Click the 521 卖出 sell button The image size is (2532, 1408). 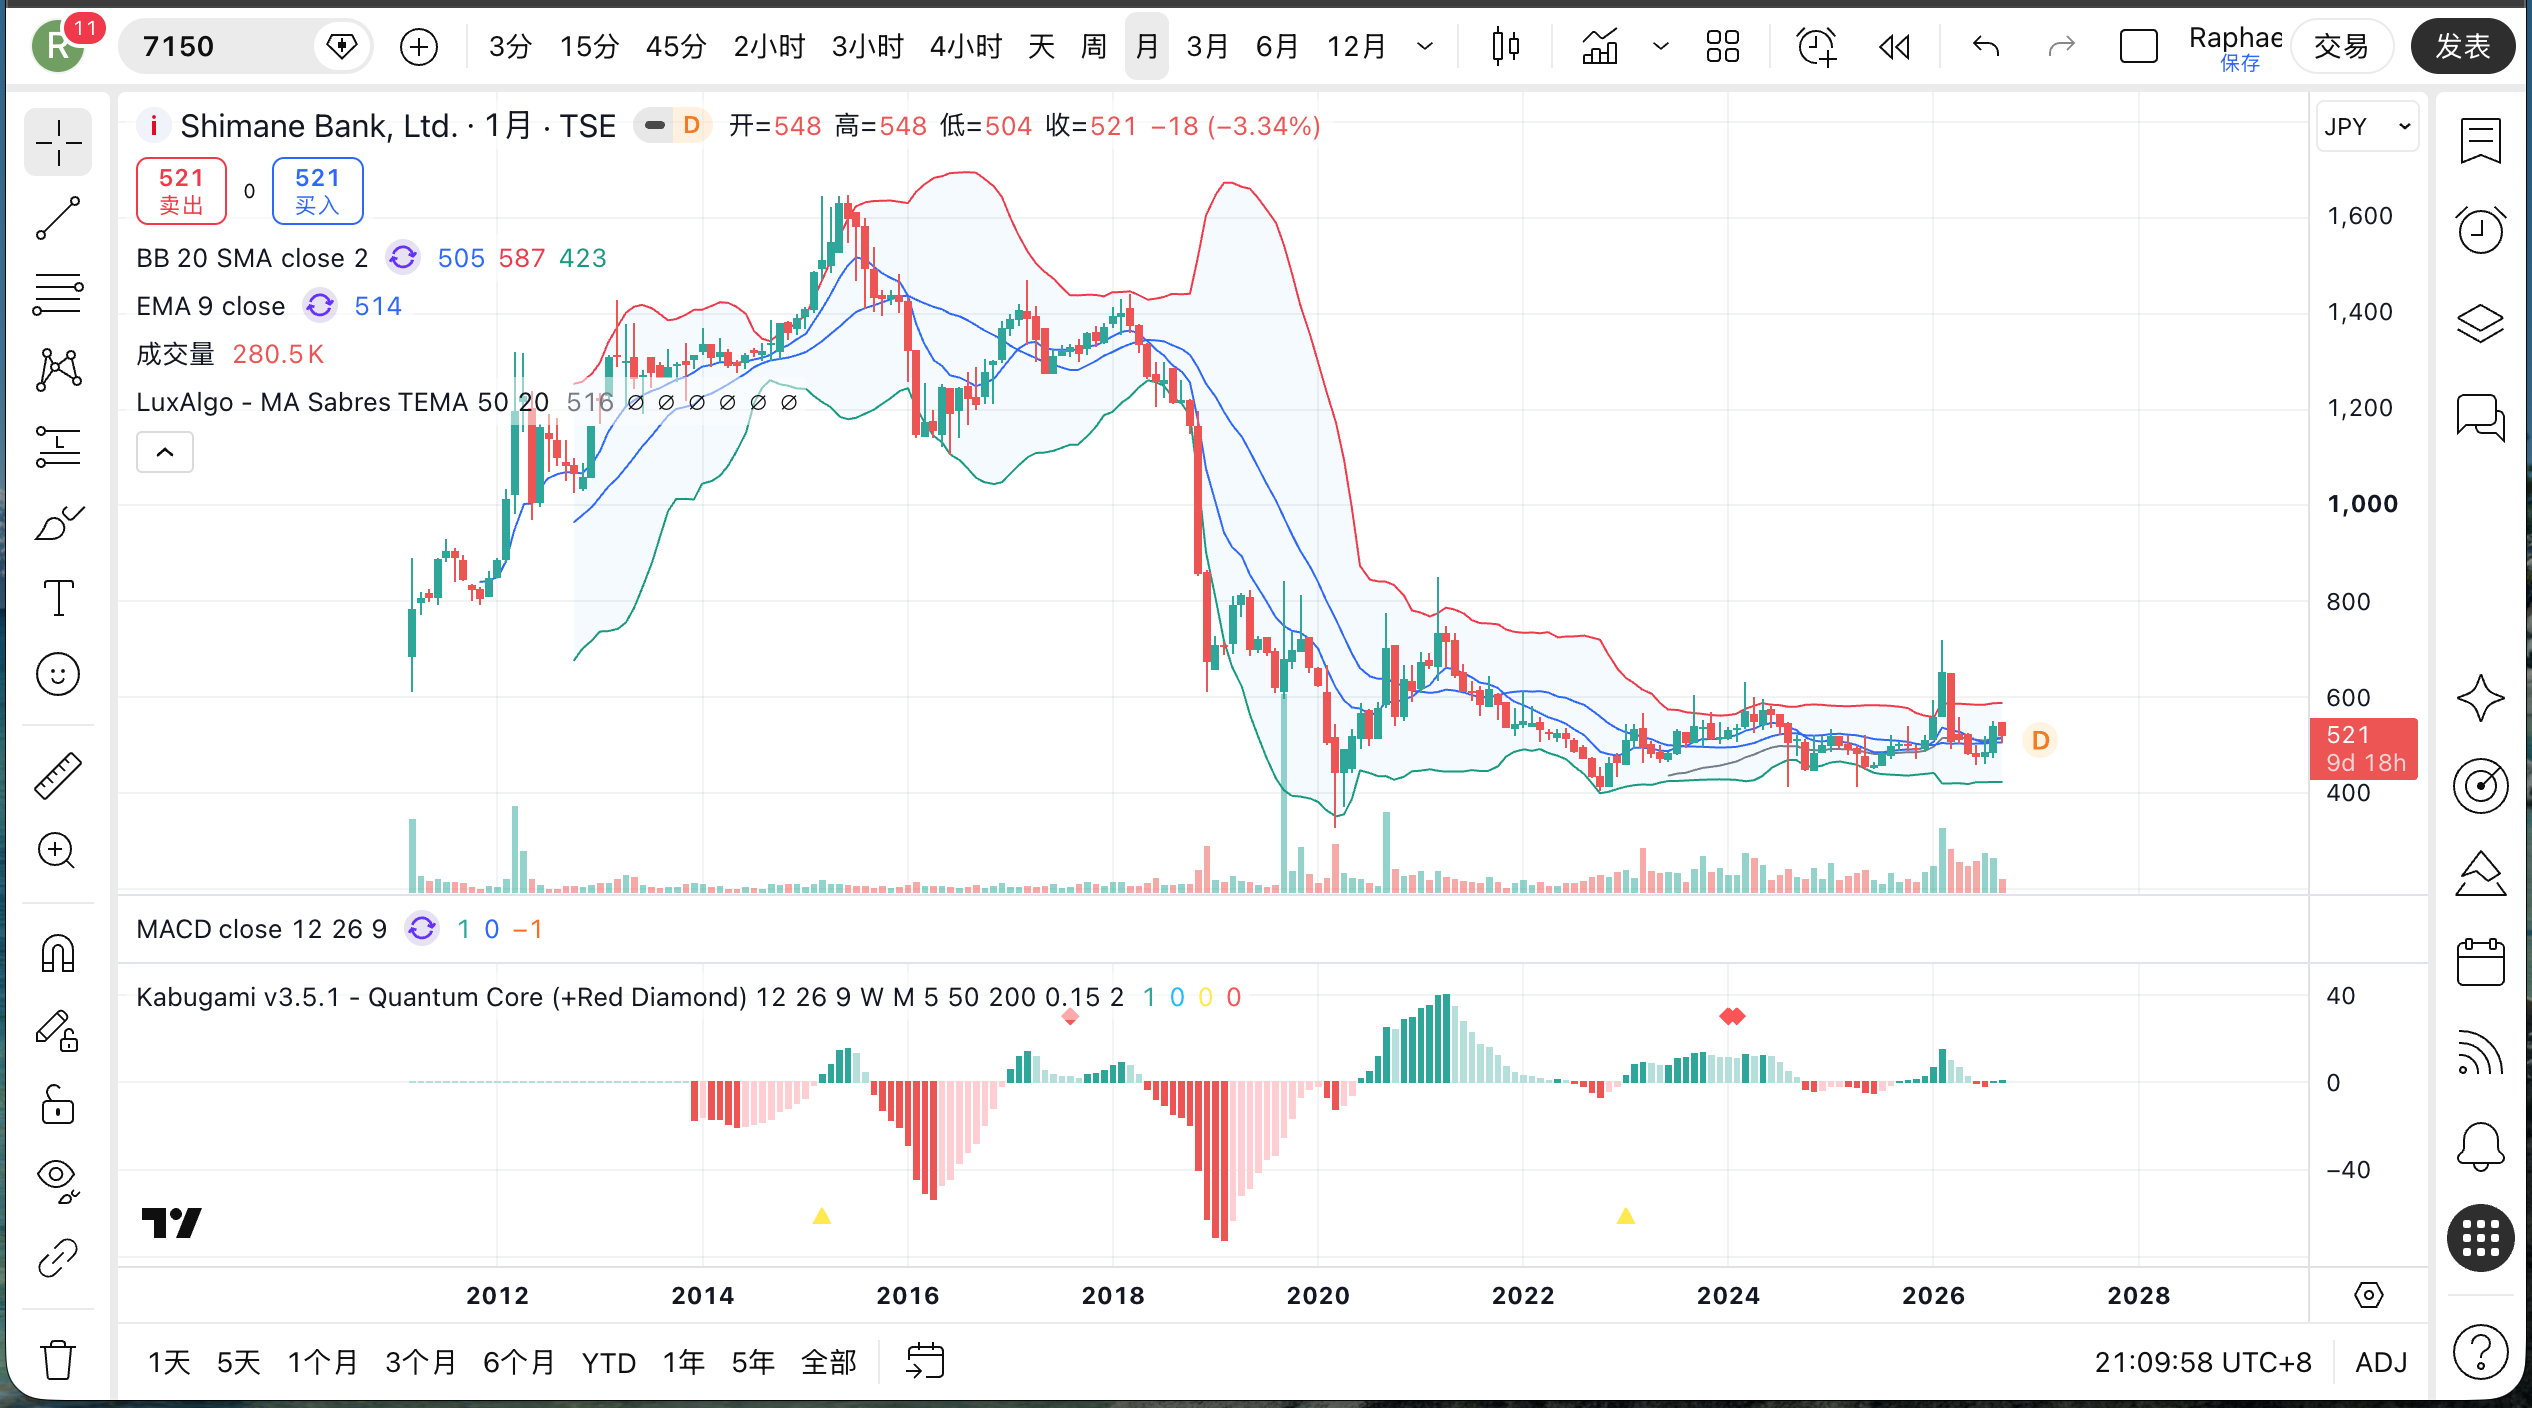pos(182,190)
